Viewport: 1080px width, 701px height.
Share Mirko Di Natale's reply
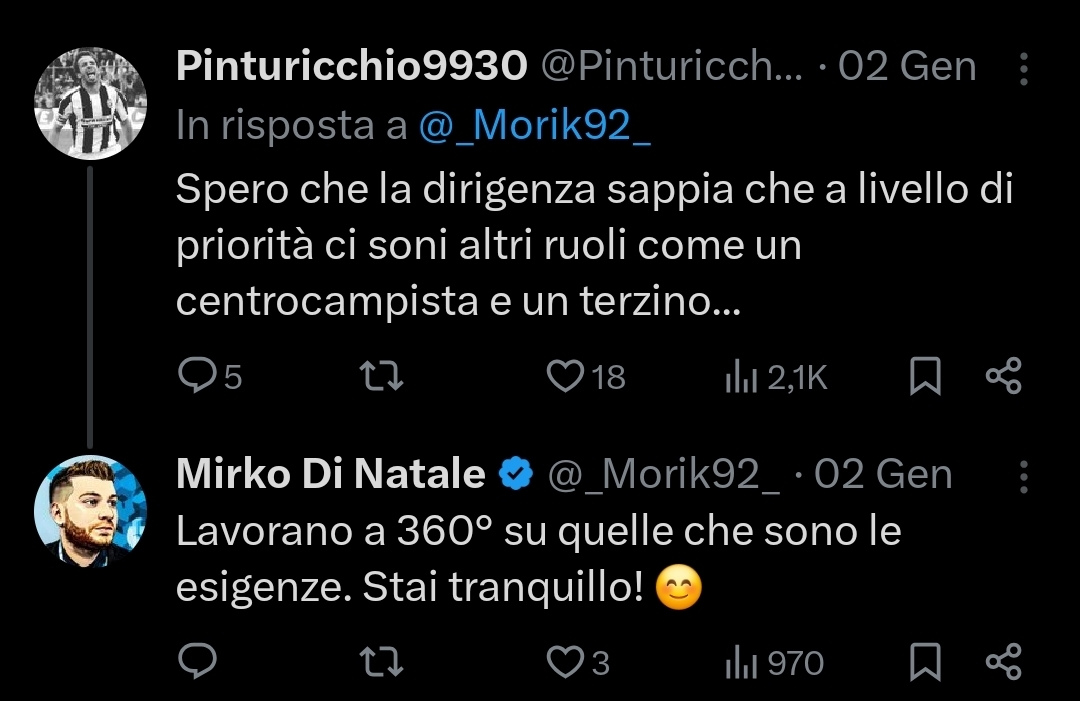(1003, 661)
